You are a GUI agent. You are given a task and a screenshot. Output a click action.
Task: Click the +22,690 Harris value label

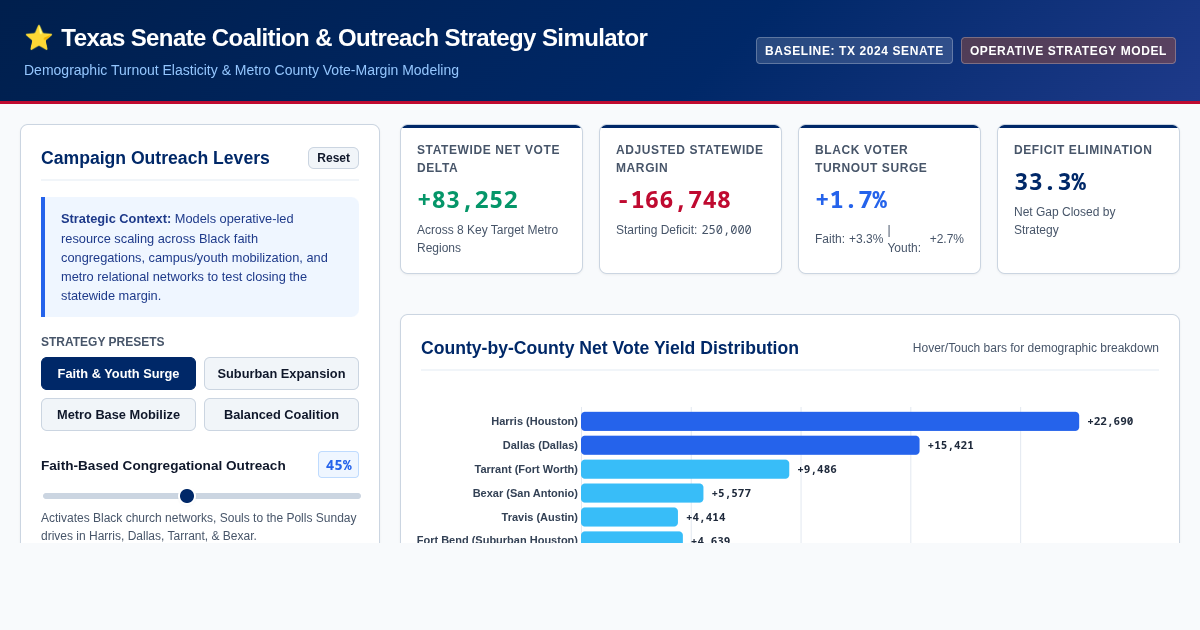click(1110, 421)
